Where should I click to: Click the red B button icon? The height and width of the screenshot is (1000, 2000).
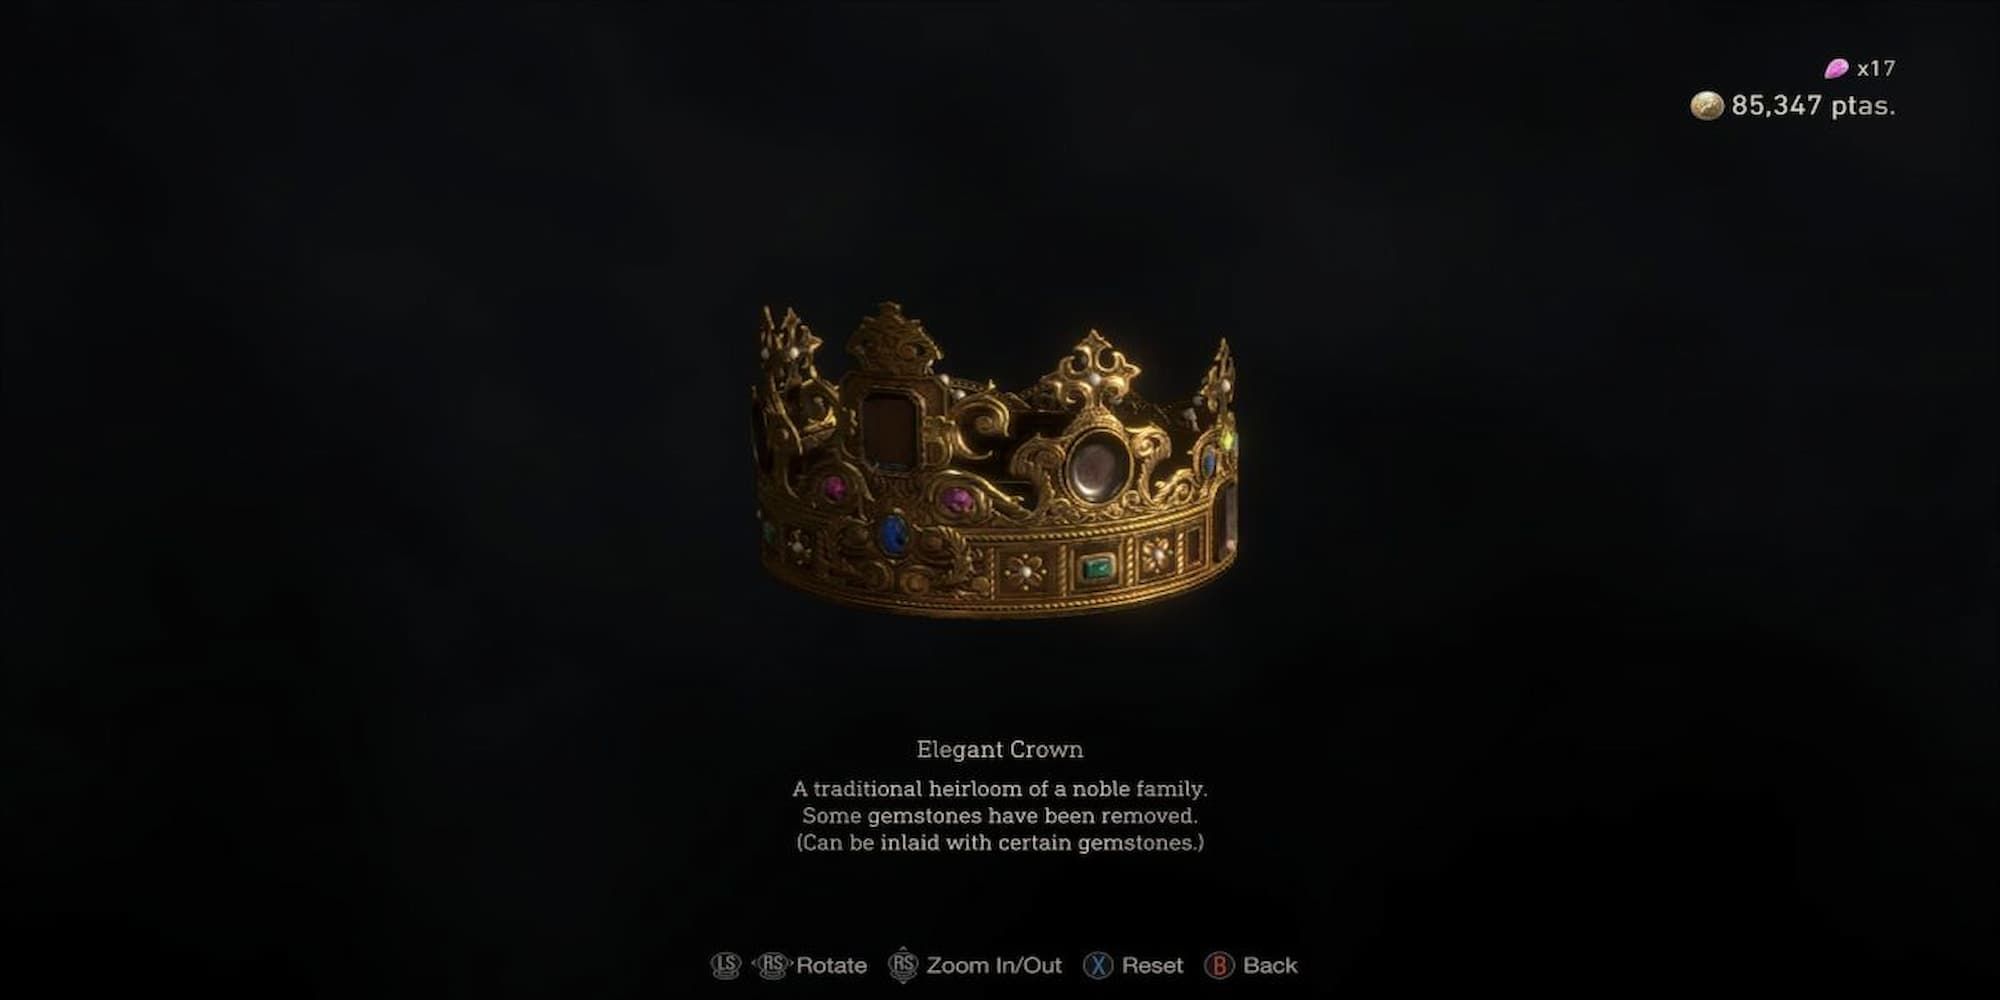[x=1219, y=965]
